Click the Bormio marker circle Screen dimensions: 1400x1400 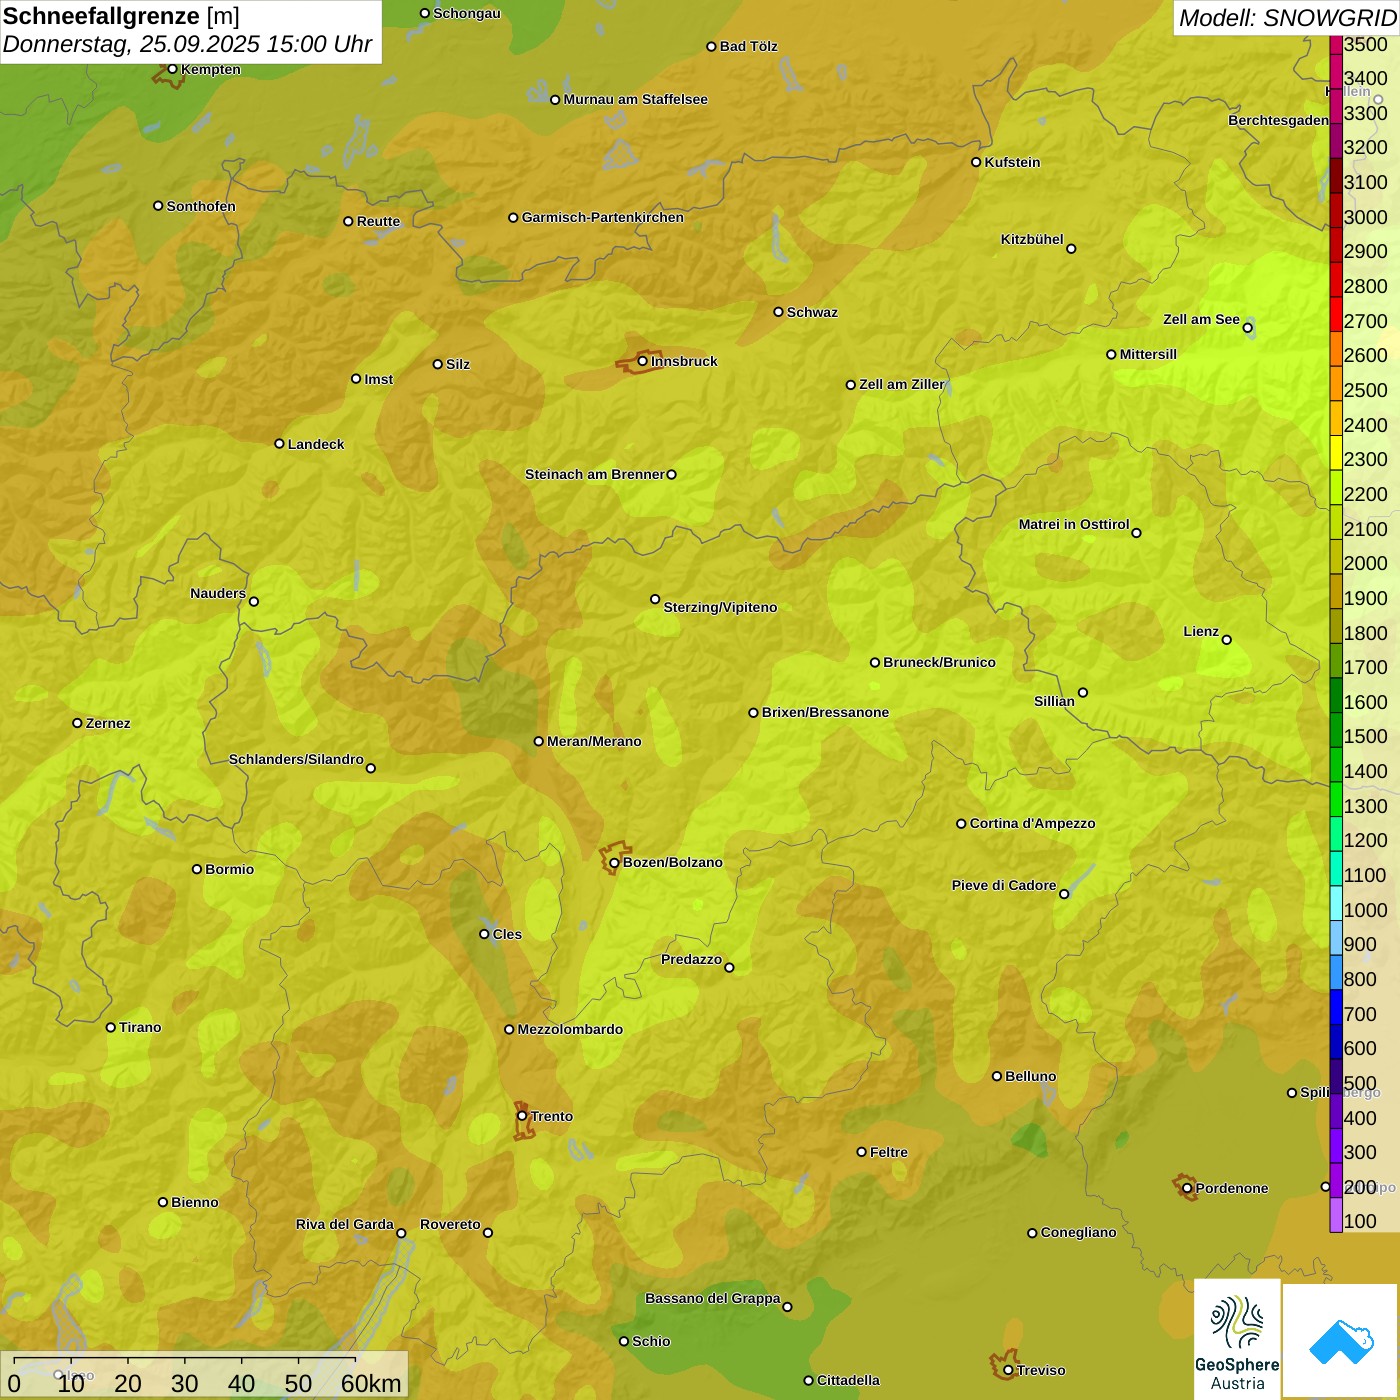click(197, 869)
